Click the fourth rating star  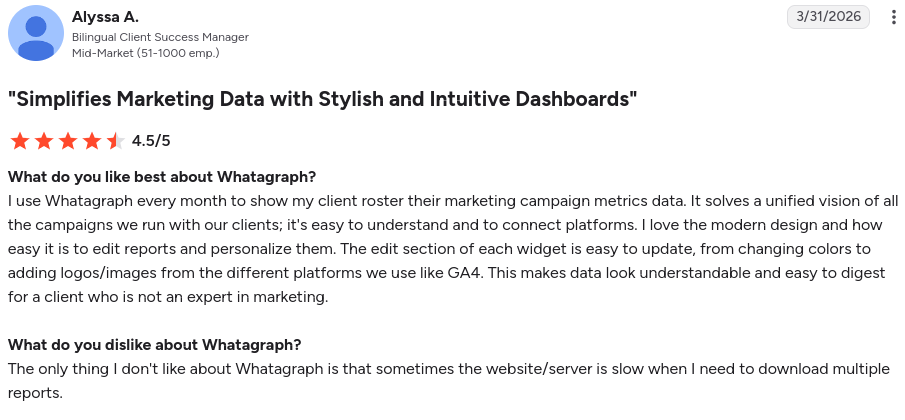[92, 141]
